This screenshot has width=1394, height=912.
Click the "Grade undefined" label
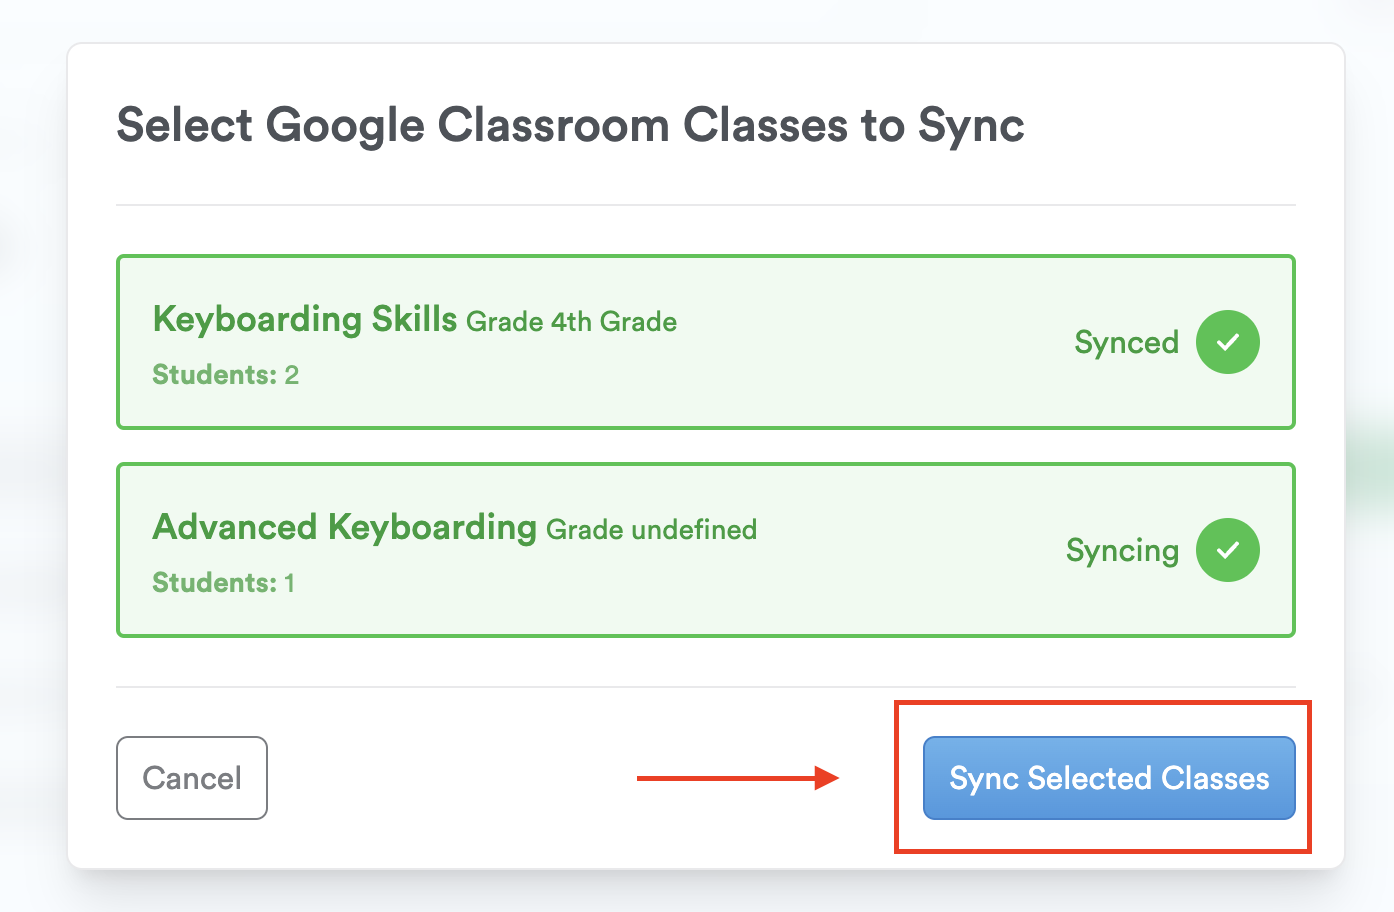[x=651, y=530]
